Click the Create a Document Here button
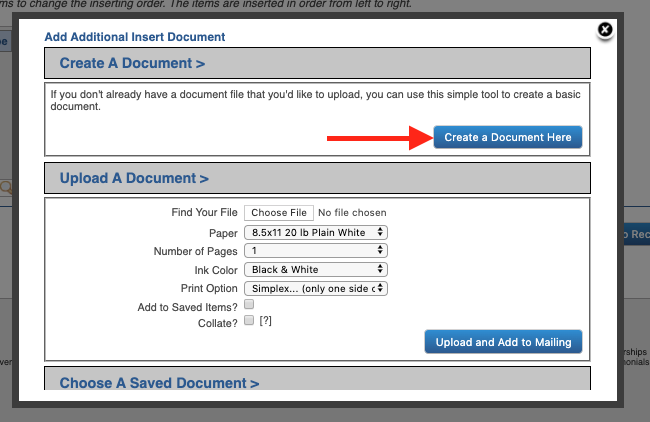Screen dimensions: 650x422 (x=508, y=137)
